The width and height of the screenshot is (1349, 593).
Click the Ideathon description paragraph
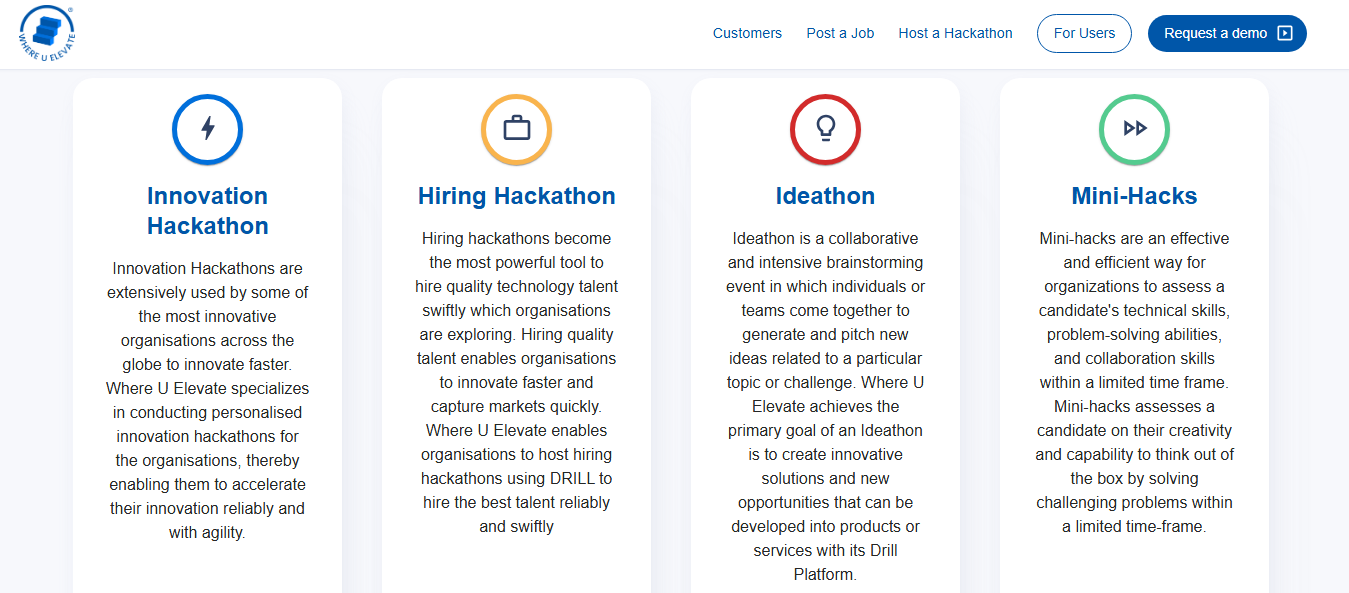coord(825,406)
